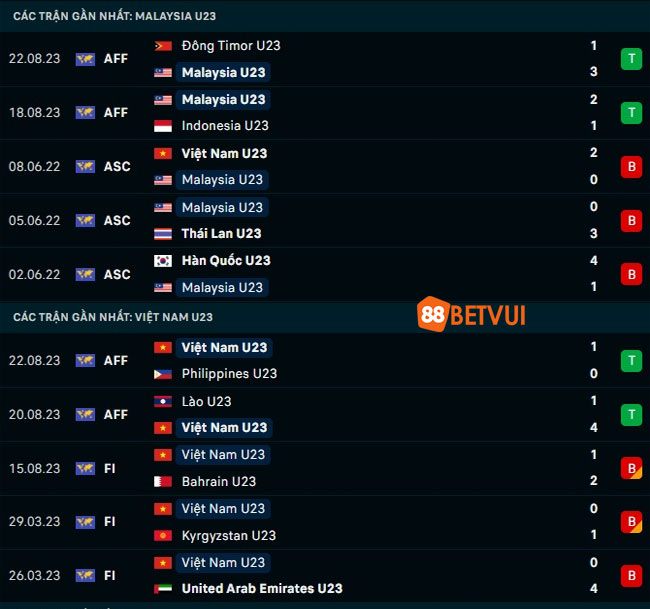Click the B badge for the Bahrain match
Screen dimensions: 650x609
pos(631,468)
